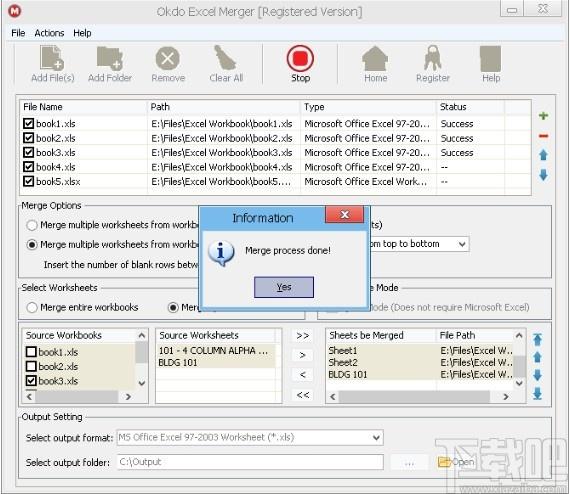Viewport: 570px width, 494px height.
Task: Click the File Name column header
Action: pos(83,107)
